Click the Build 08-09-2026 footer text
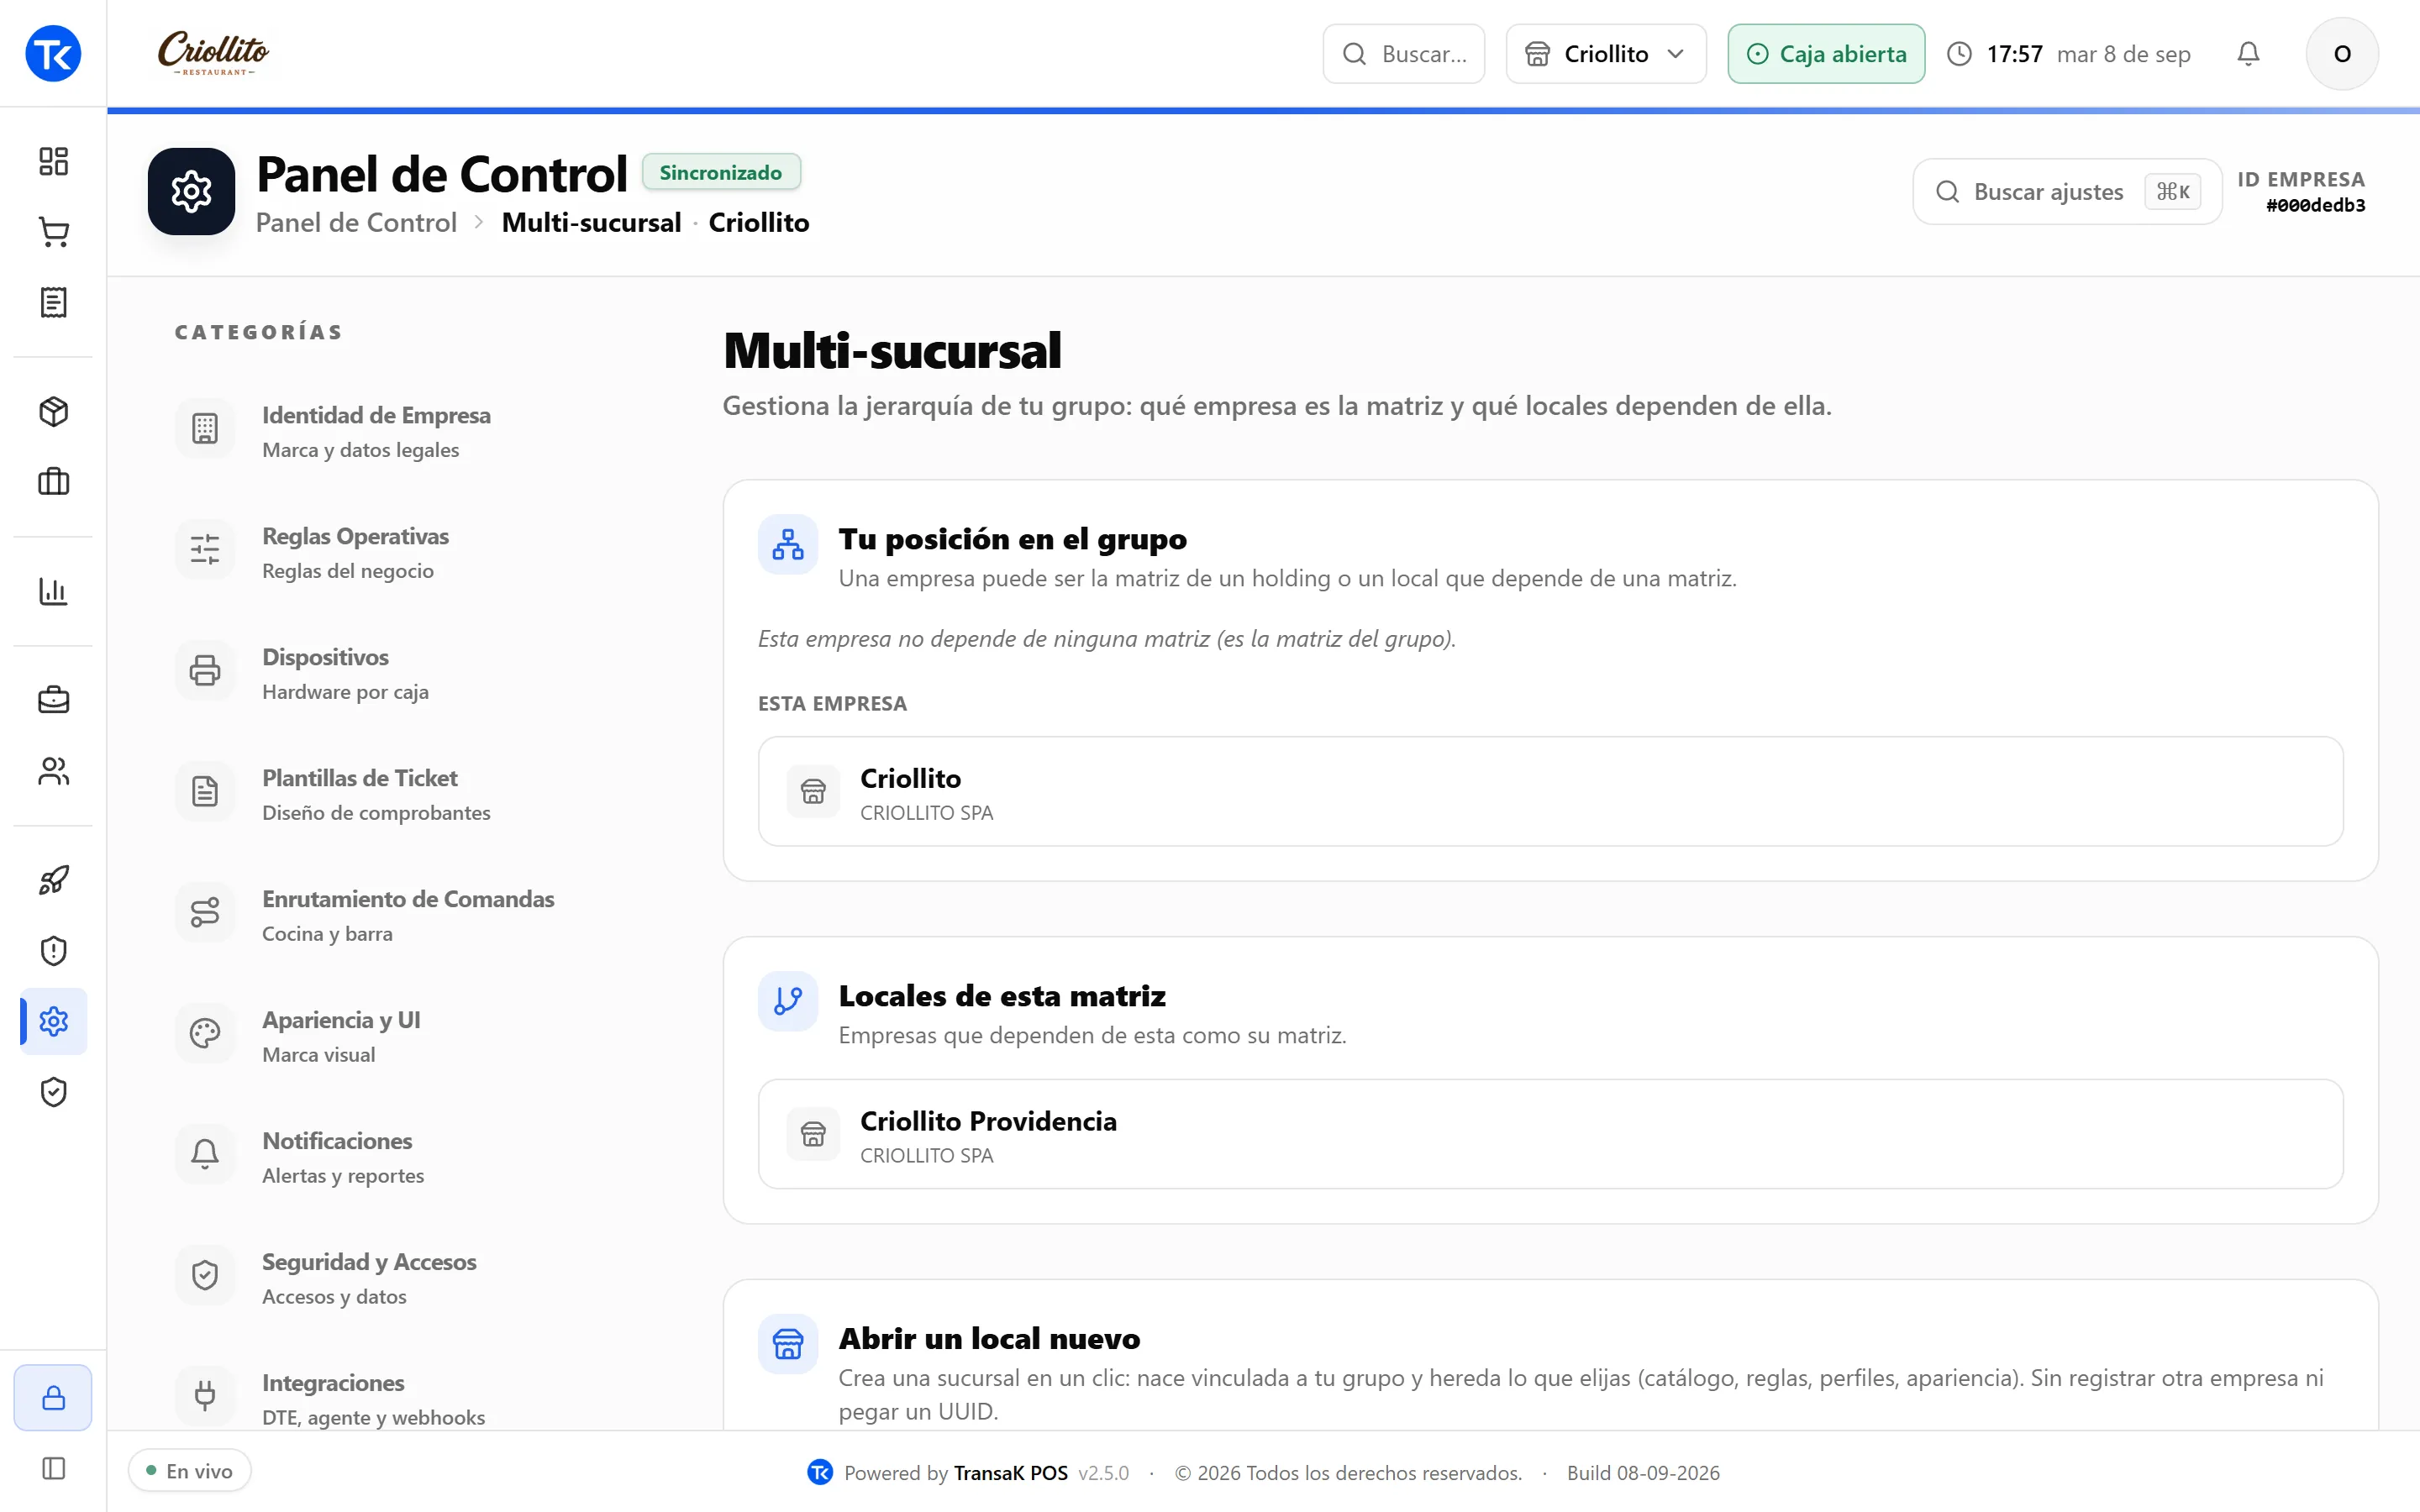Screen dimensions: 2420x1512 [1643, 1472]
